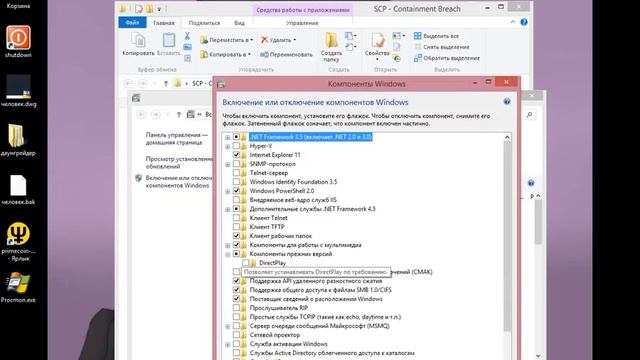The height and width of the screenshot is (360, 640).
Task: Open the Explorer ribbon help icon
Action: pos(524,22)
